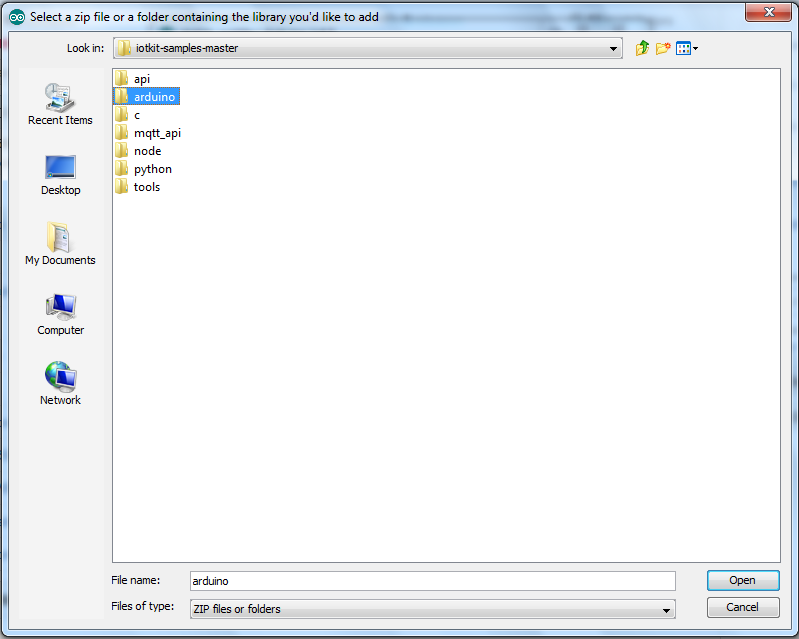799x639 pixels.
Task: Select the api folder
Action: 132,79
